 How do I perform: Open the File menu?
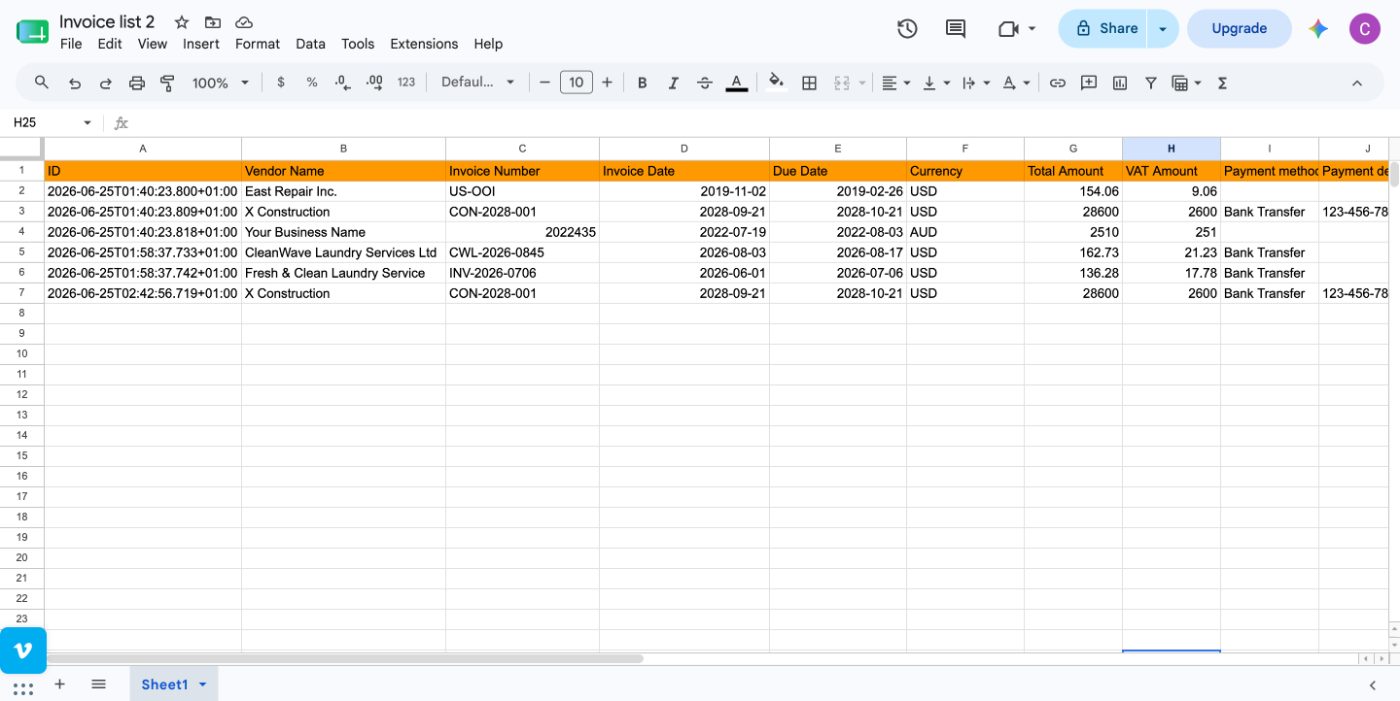click(71, 44)
